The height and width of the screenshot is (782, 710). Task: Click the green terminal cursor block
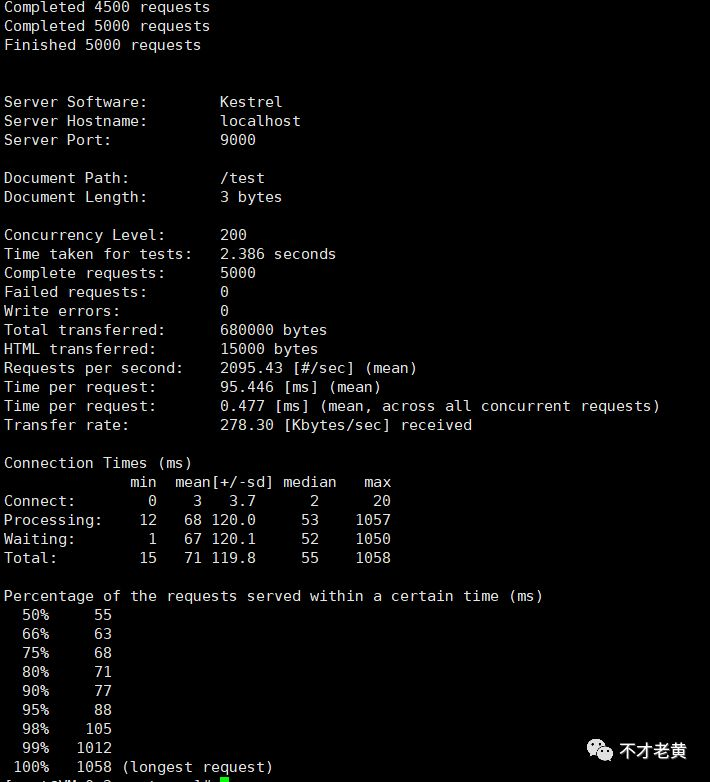pyautogui.click(x=224, y=779)
